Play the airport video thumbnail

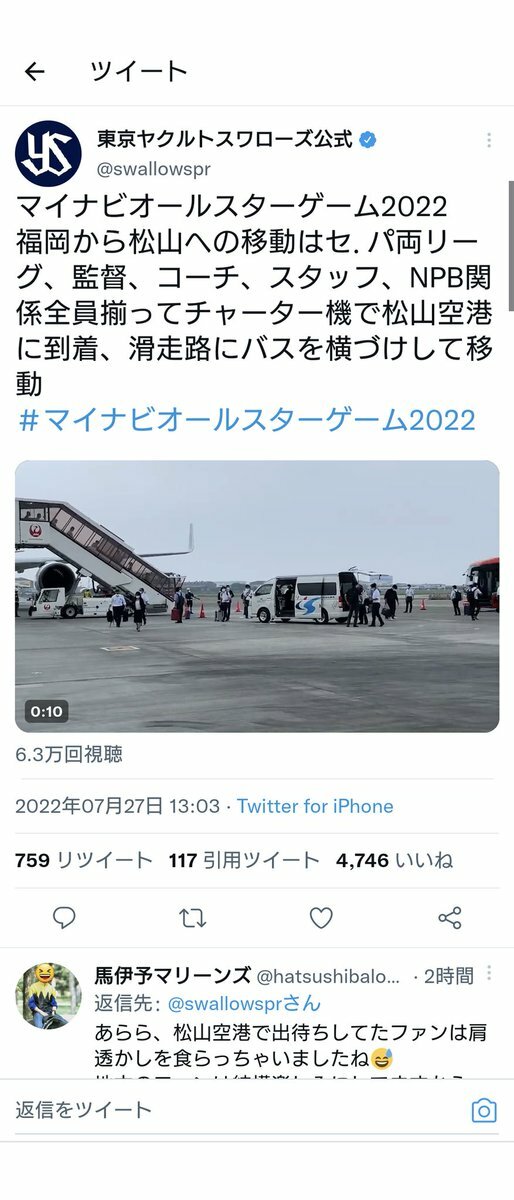[x=257, y=596]
